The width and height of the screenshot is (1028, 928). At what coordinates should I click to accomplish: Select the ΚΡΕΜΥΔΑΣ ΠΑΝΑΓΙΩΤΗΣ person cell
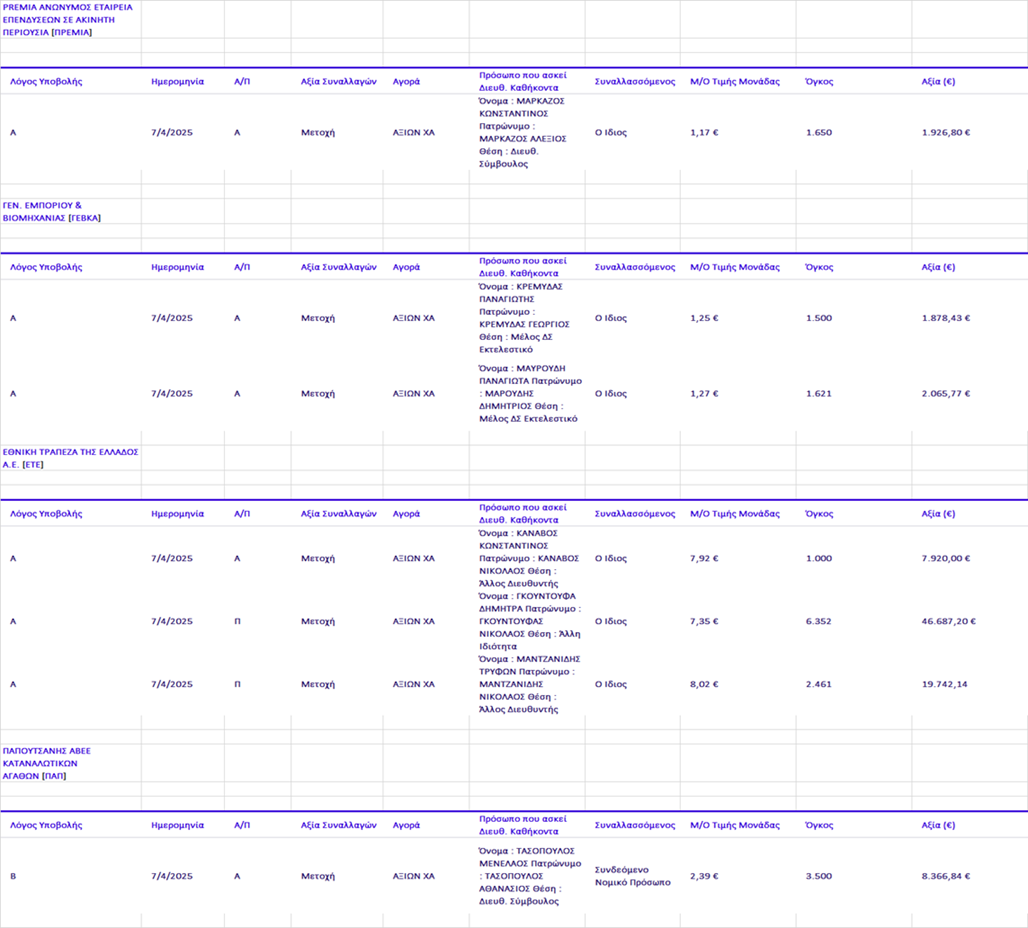(x=524, y=318)
